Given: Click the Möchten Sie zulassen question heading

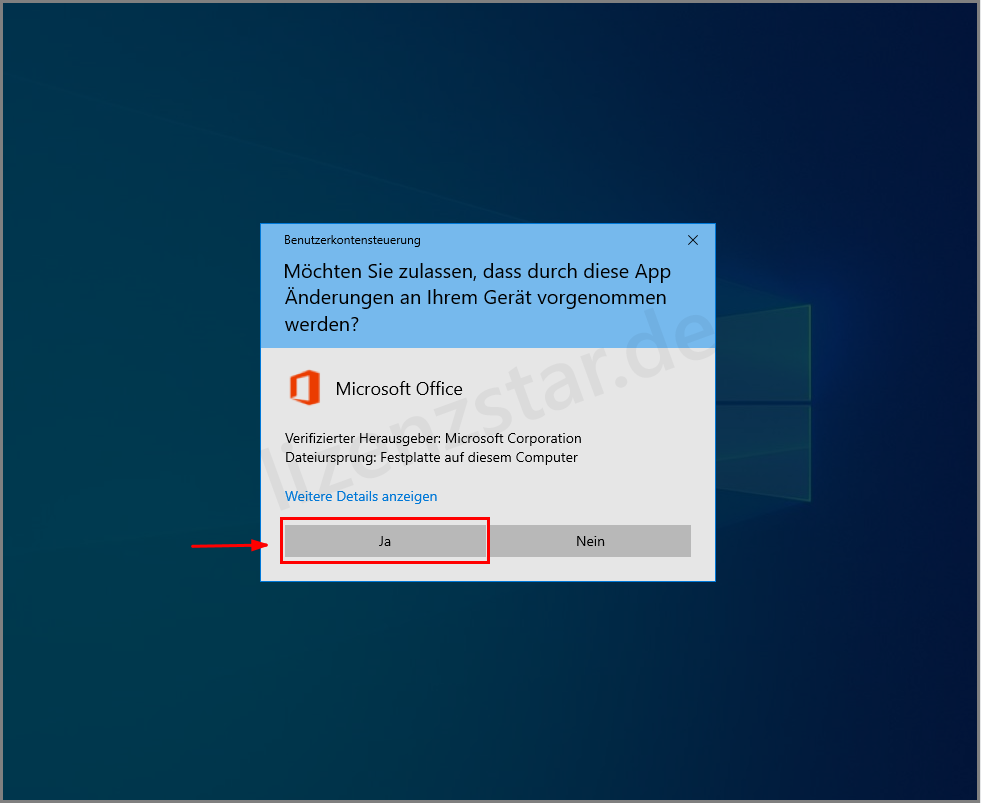Looking at the screenshot, I should click(x=477, y=297).
